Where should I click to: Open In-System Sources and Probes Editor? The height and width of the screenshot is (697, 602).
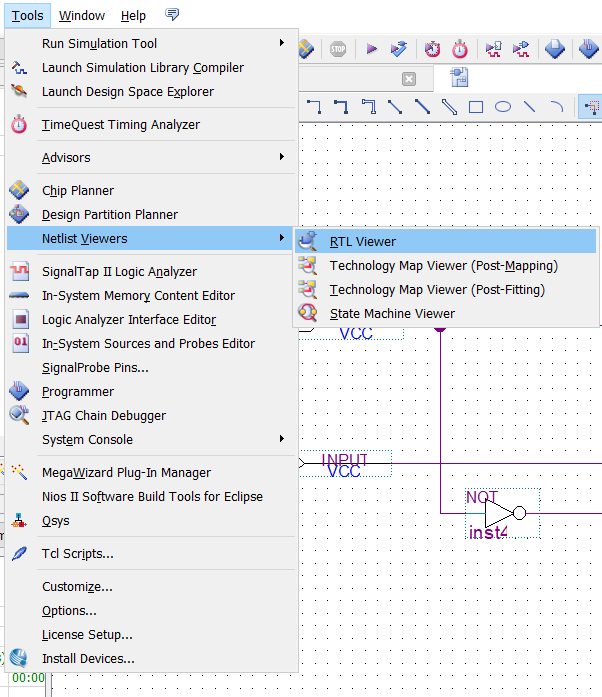153,344
